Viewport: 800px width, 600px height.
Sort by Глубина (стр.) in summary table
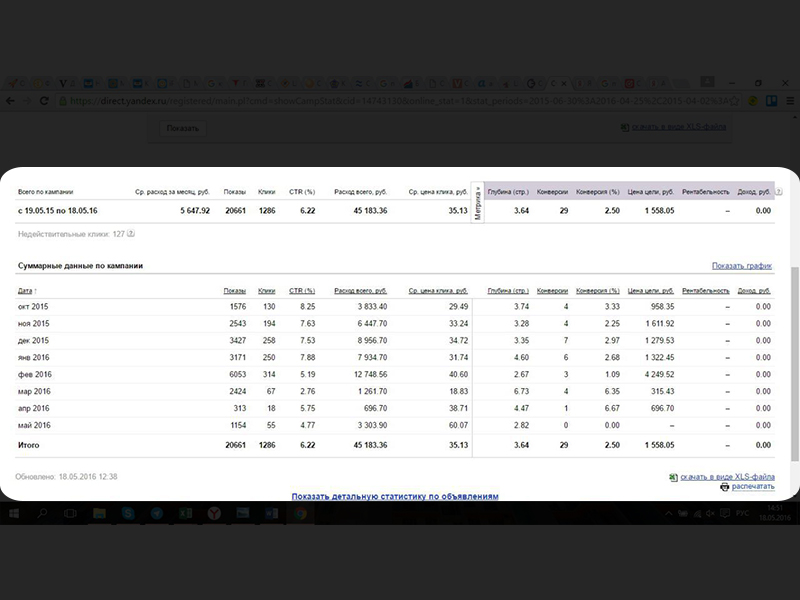pos(508,291)
